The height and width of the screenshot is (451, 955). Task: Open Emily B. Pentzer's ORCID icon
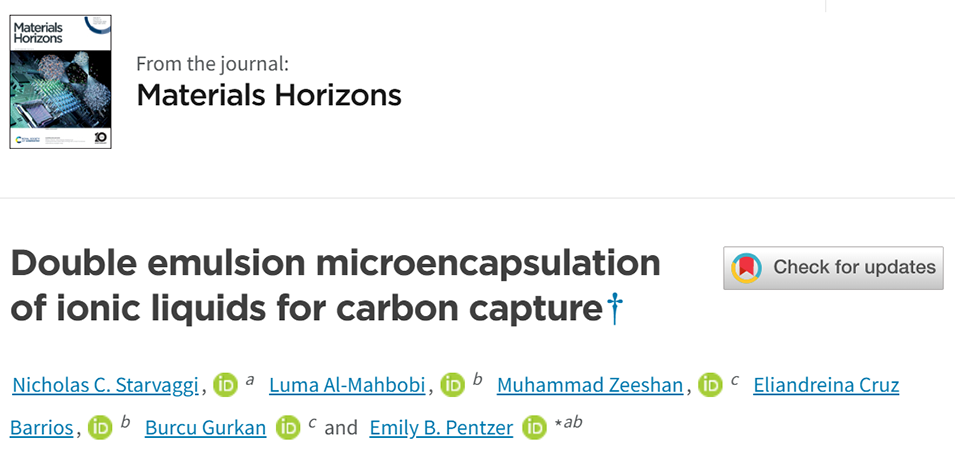(x=535, y=428)
